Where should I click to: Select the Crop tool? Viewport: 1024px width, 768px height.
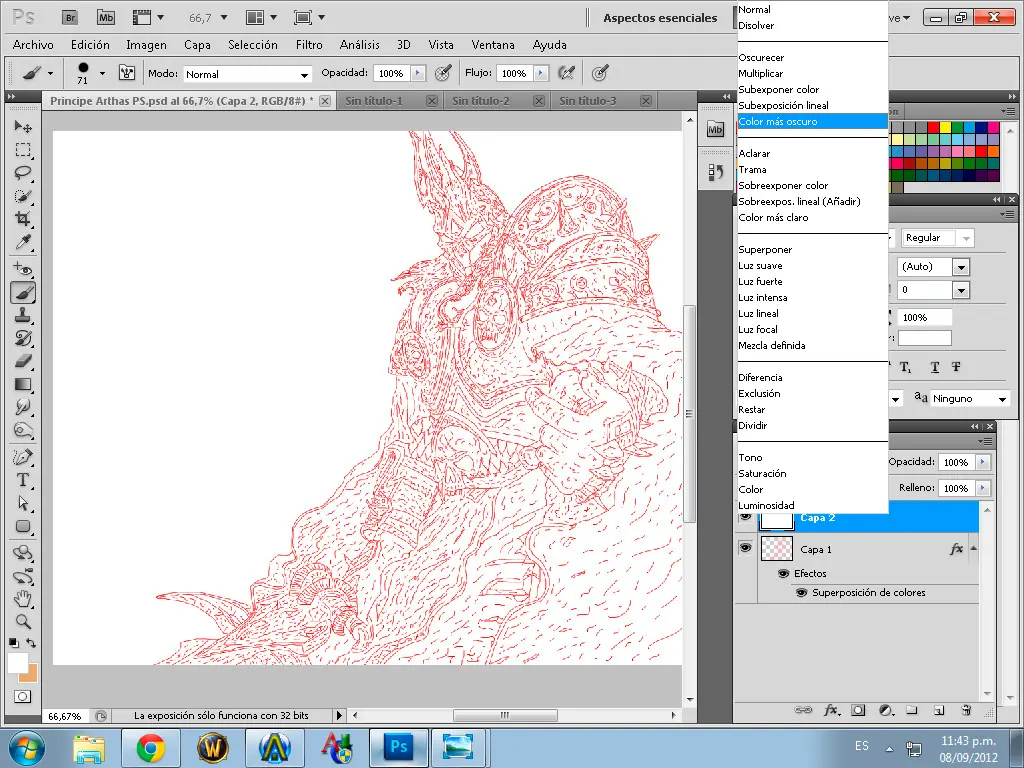pyautogui.click(x=23, y=219)
